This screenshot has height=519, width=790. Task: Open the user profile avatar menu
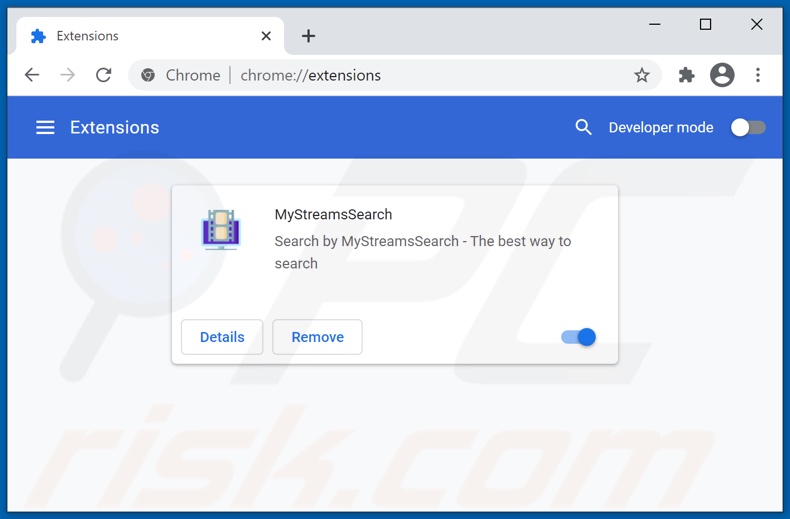click(x=722, y=75)
